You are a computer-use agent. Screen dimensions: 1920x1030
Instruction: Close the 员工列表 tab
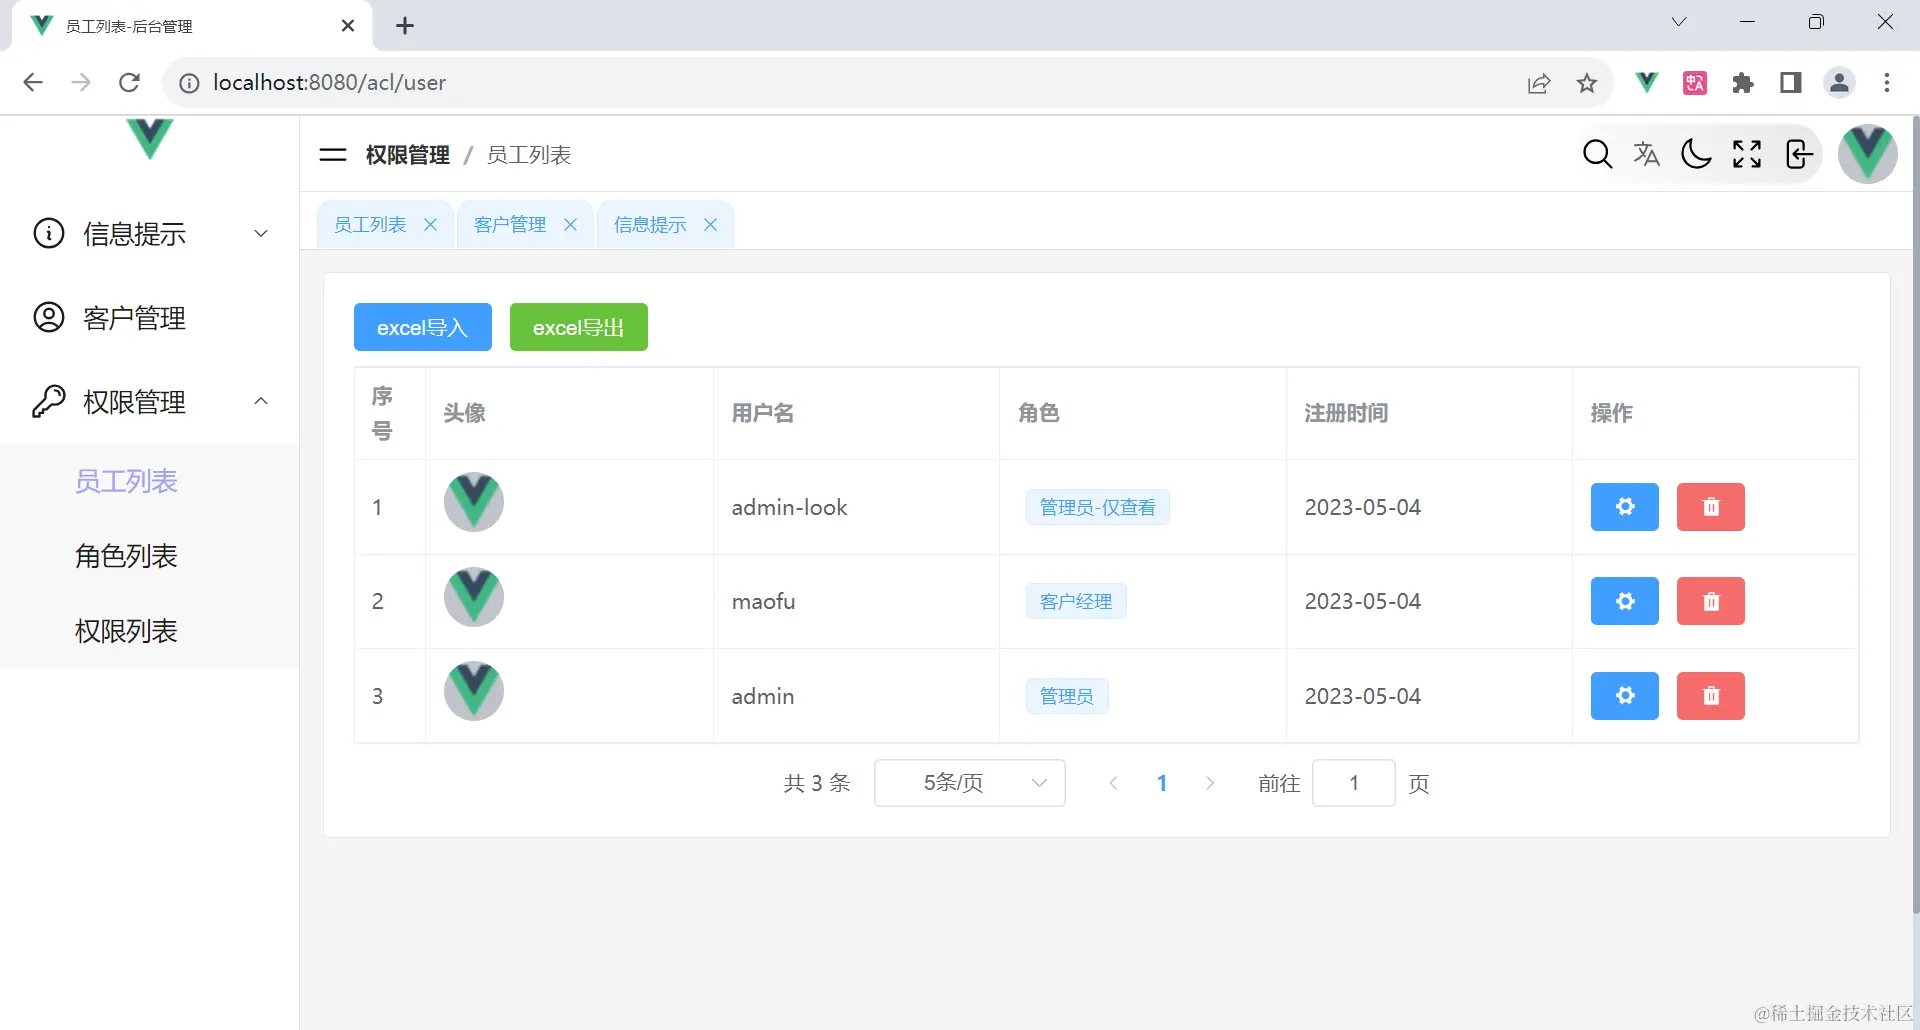click(x=430, y=225)
